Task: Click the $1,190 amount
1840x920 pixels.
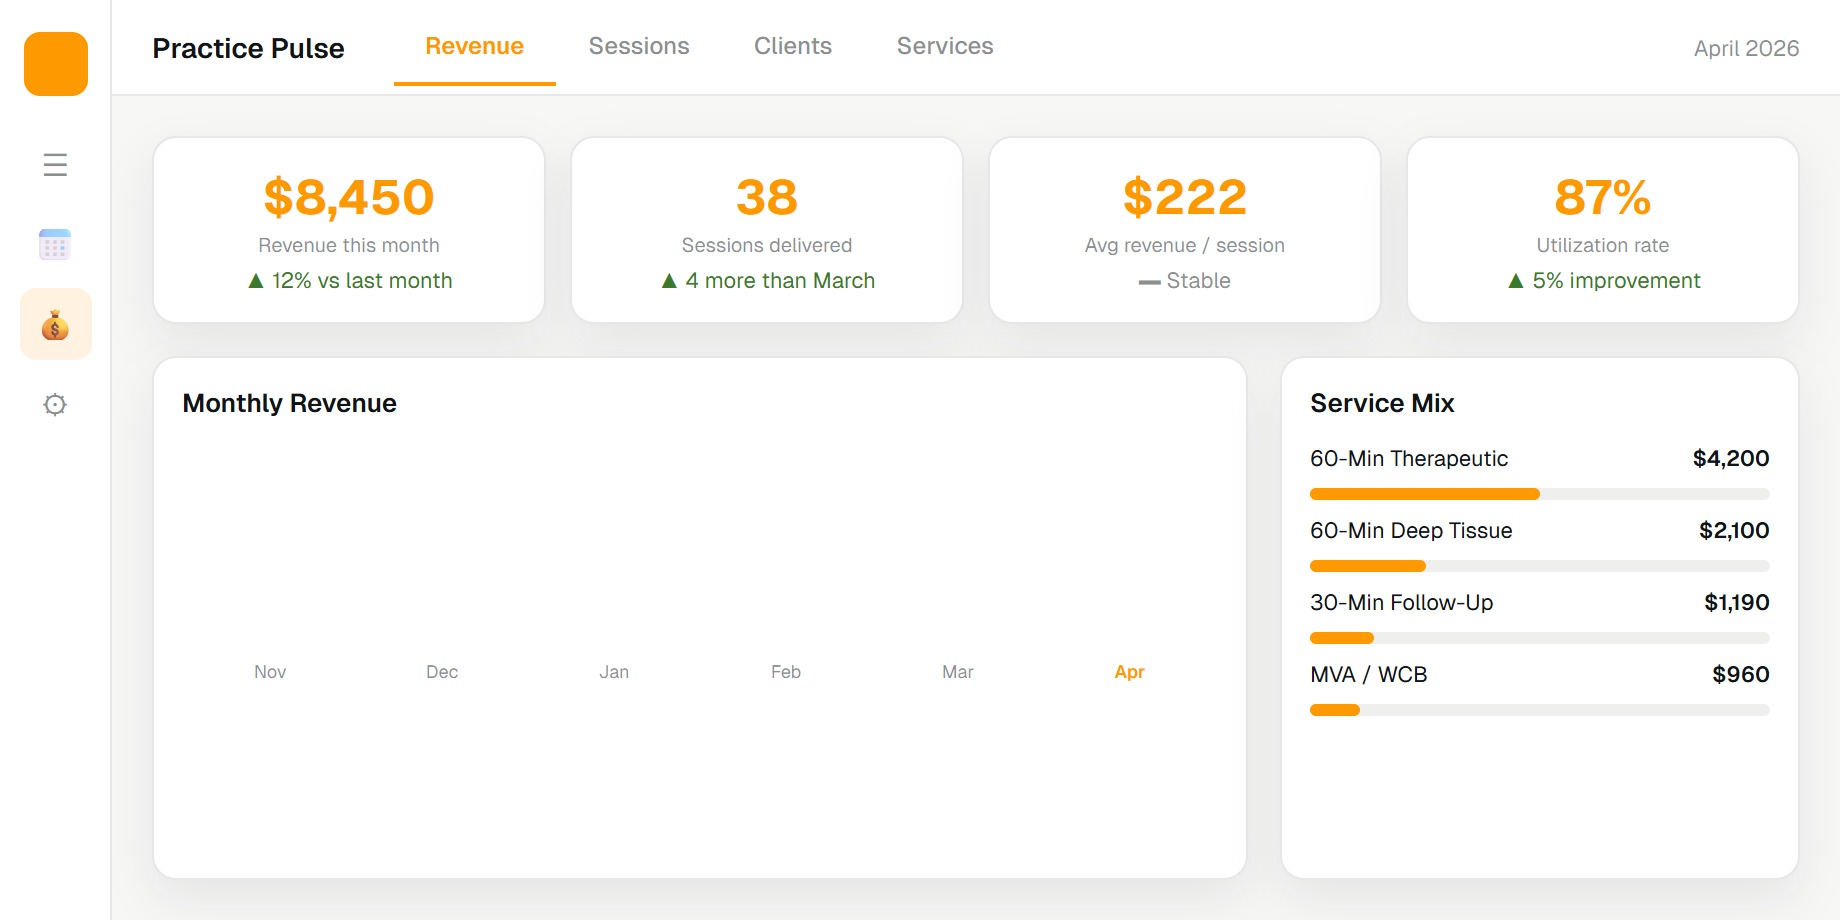Action: tap(1737, 602)
